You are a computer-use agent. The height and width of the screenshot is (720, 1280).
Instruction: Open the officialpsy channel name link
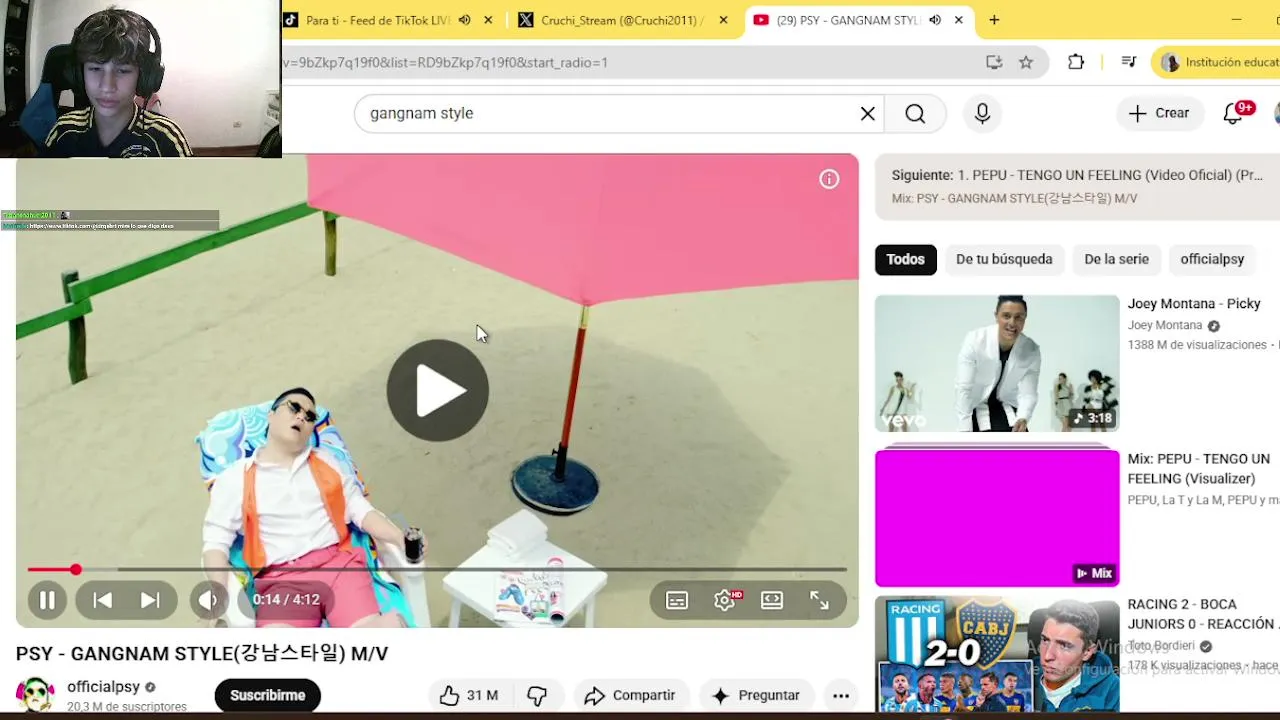pyautogui.click(x=103, y=687)
